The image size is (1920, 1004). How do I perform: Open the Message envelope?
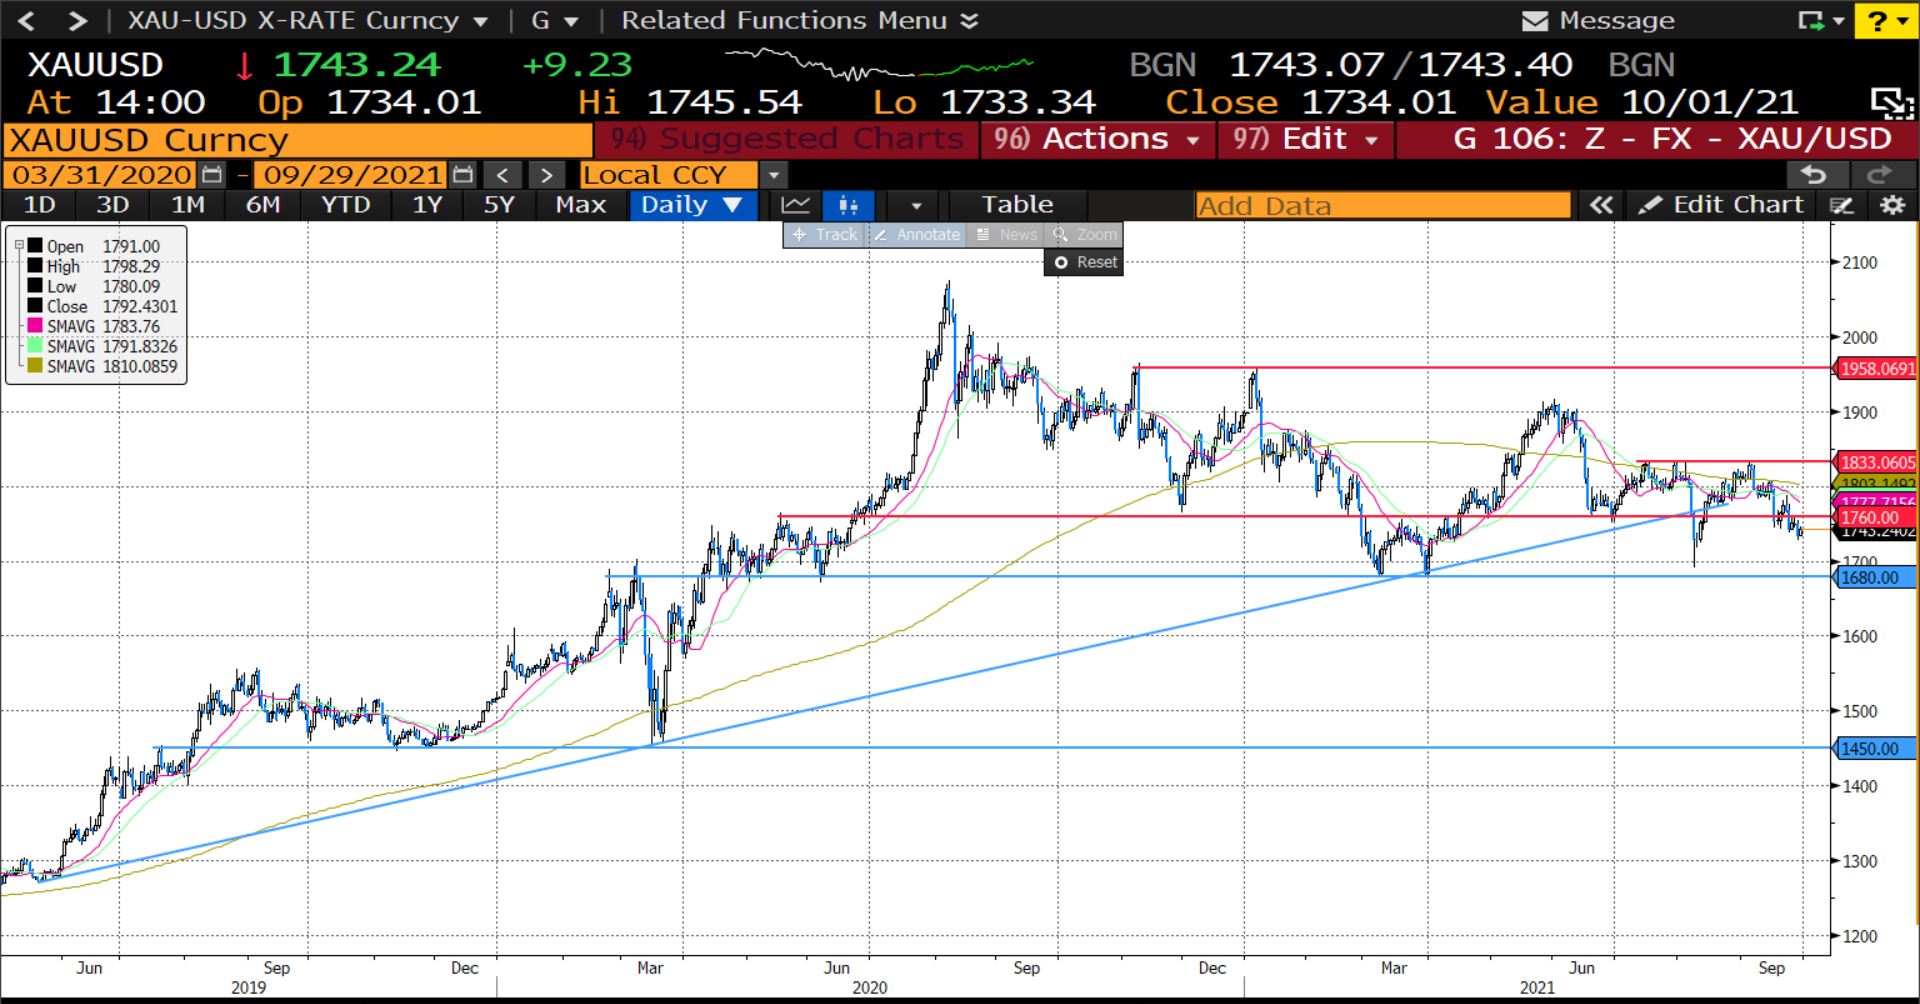1534,20
